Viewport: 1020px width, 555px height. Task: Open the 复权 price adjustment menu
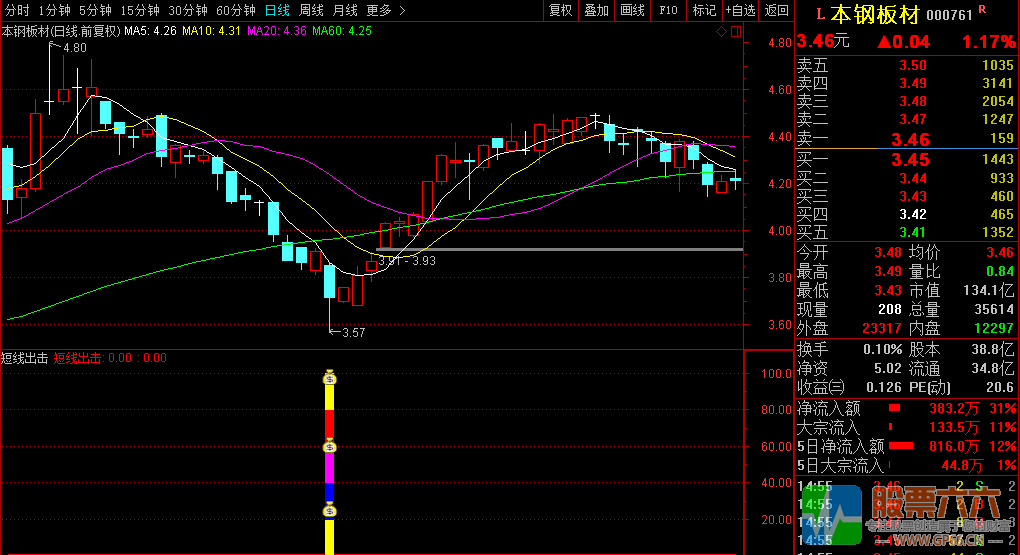(x=561, y=10)
